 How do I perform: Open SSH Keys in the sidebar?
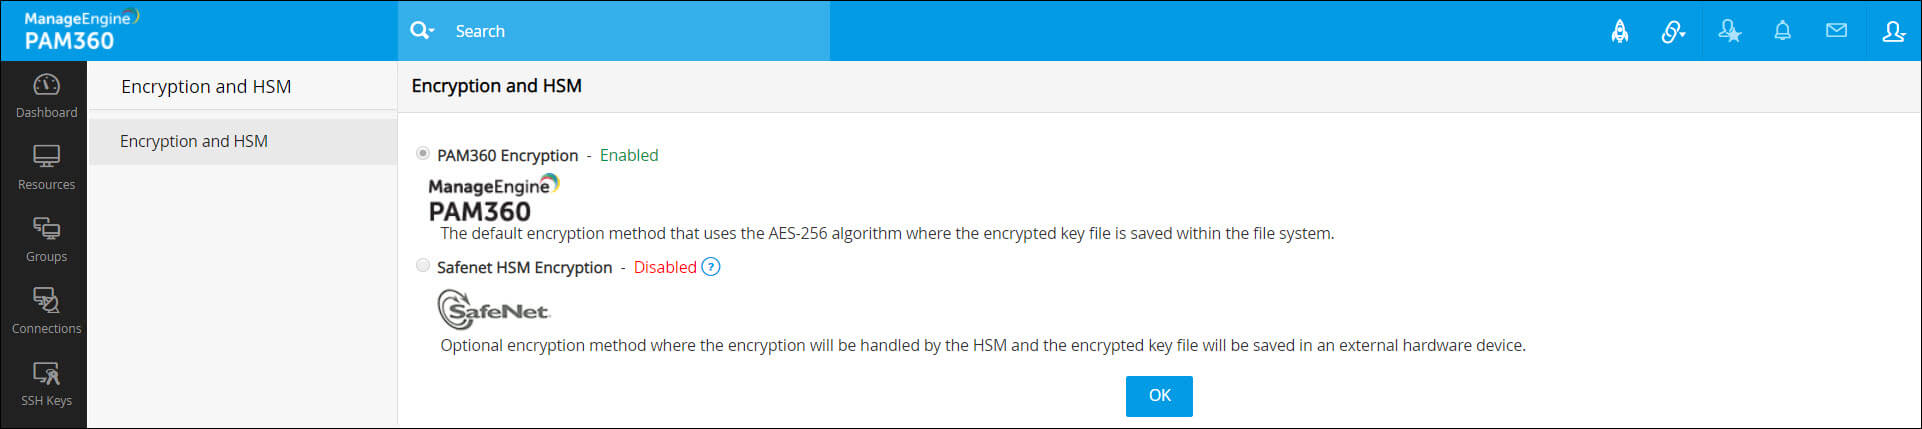[46, 384]
